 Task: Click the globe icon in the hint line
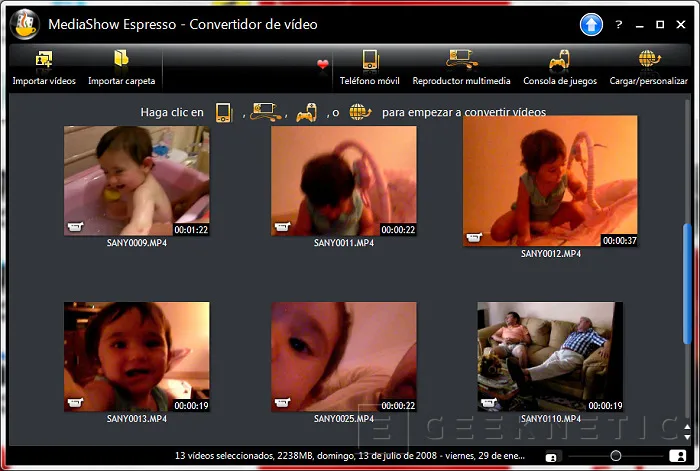coord(360,112)
